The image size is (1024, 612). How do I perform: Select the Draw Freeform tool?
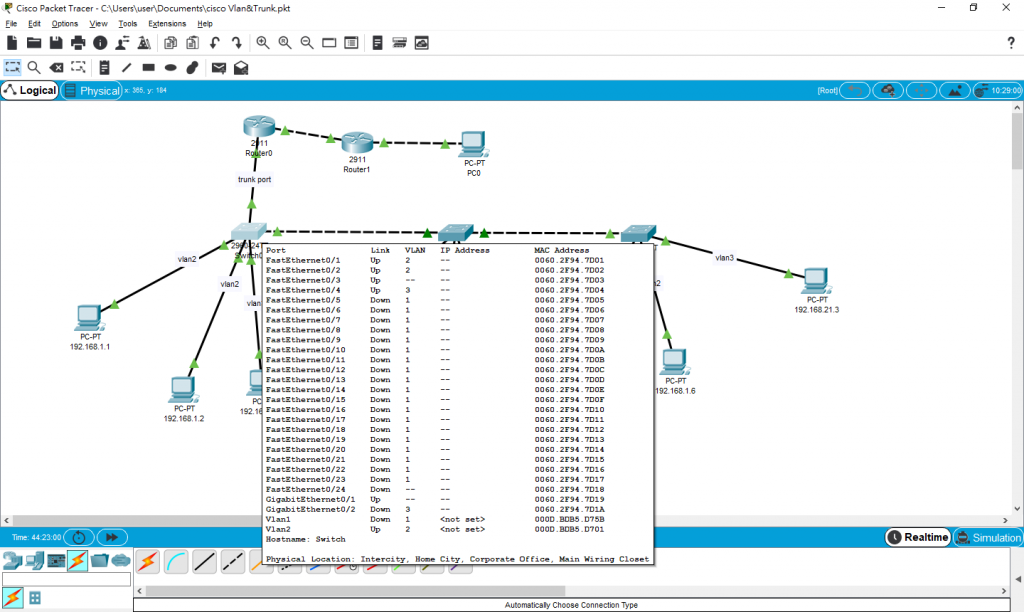click(193, 67)
